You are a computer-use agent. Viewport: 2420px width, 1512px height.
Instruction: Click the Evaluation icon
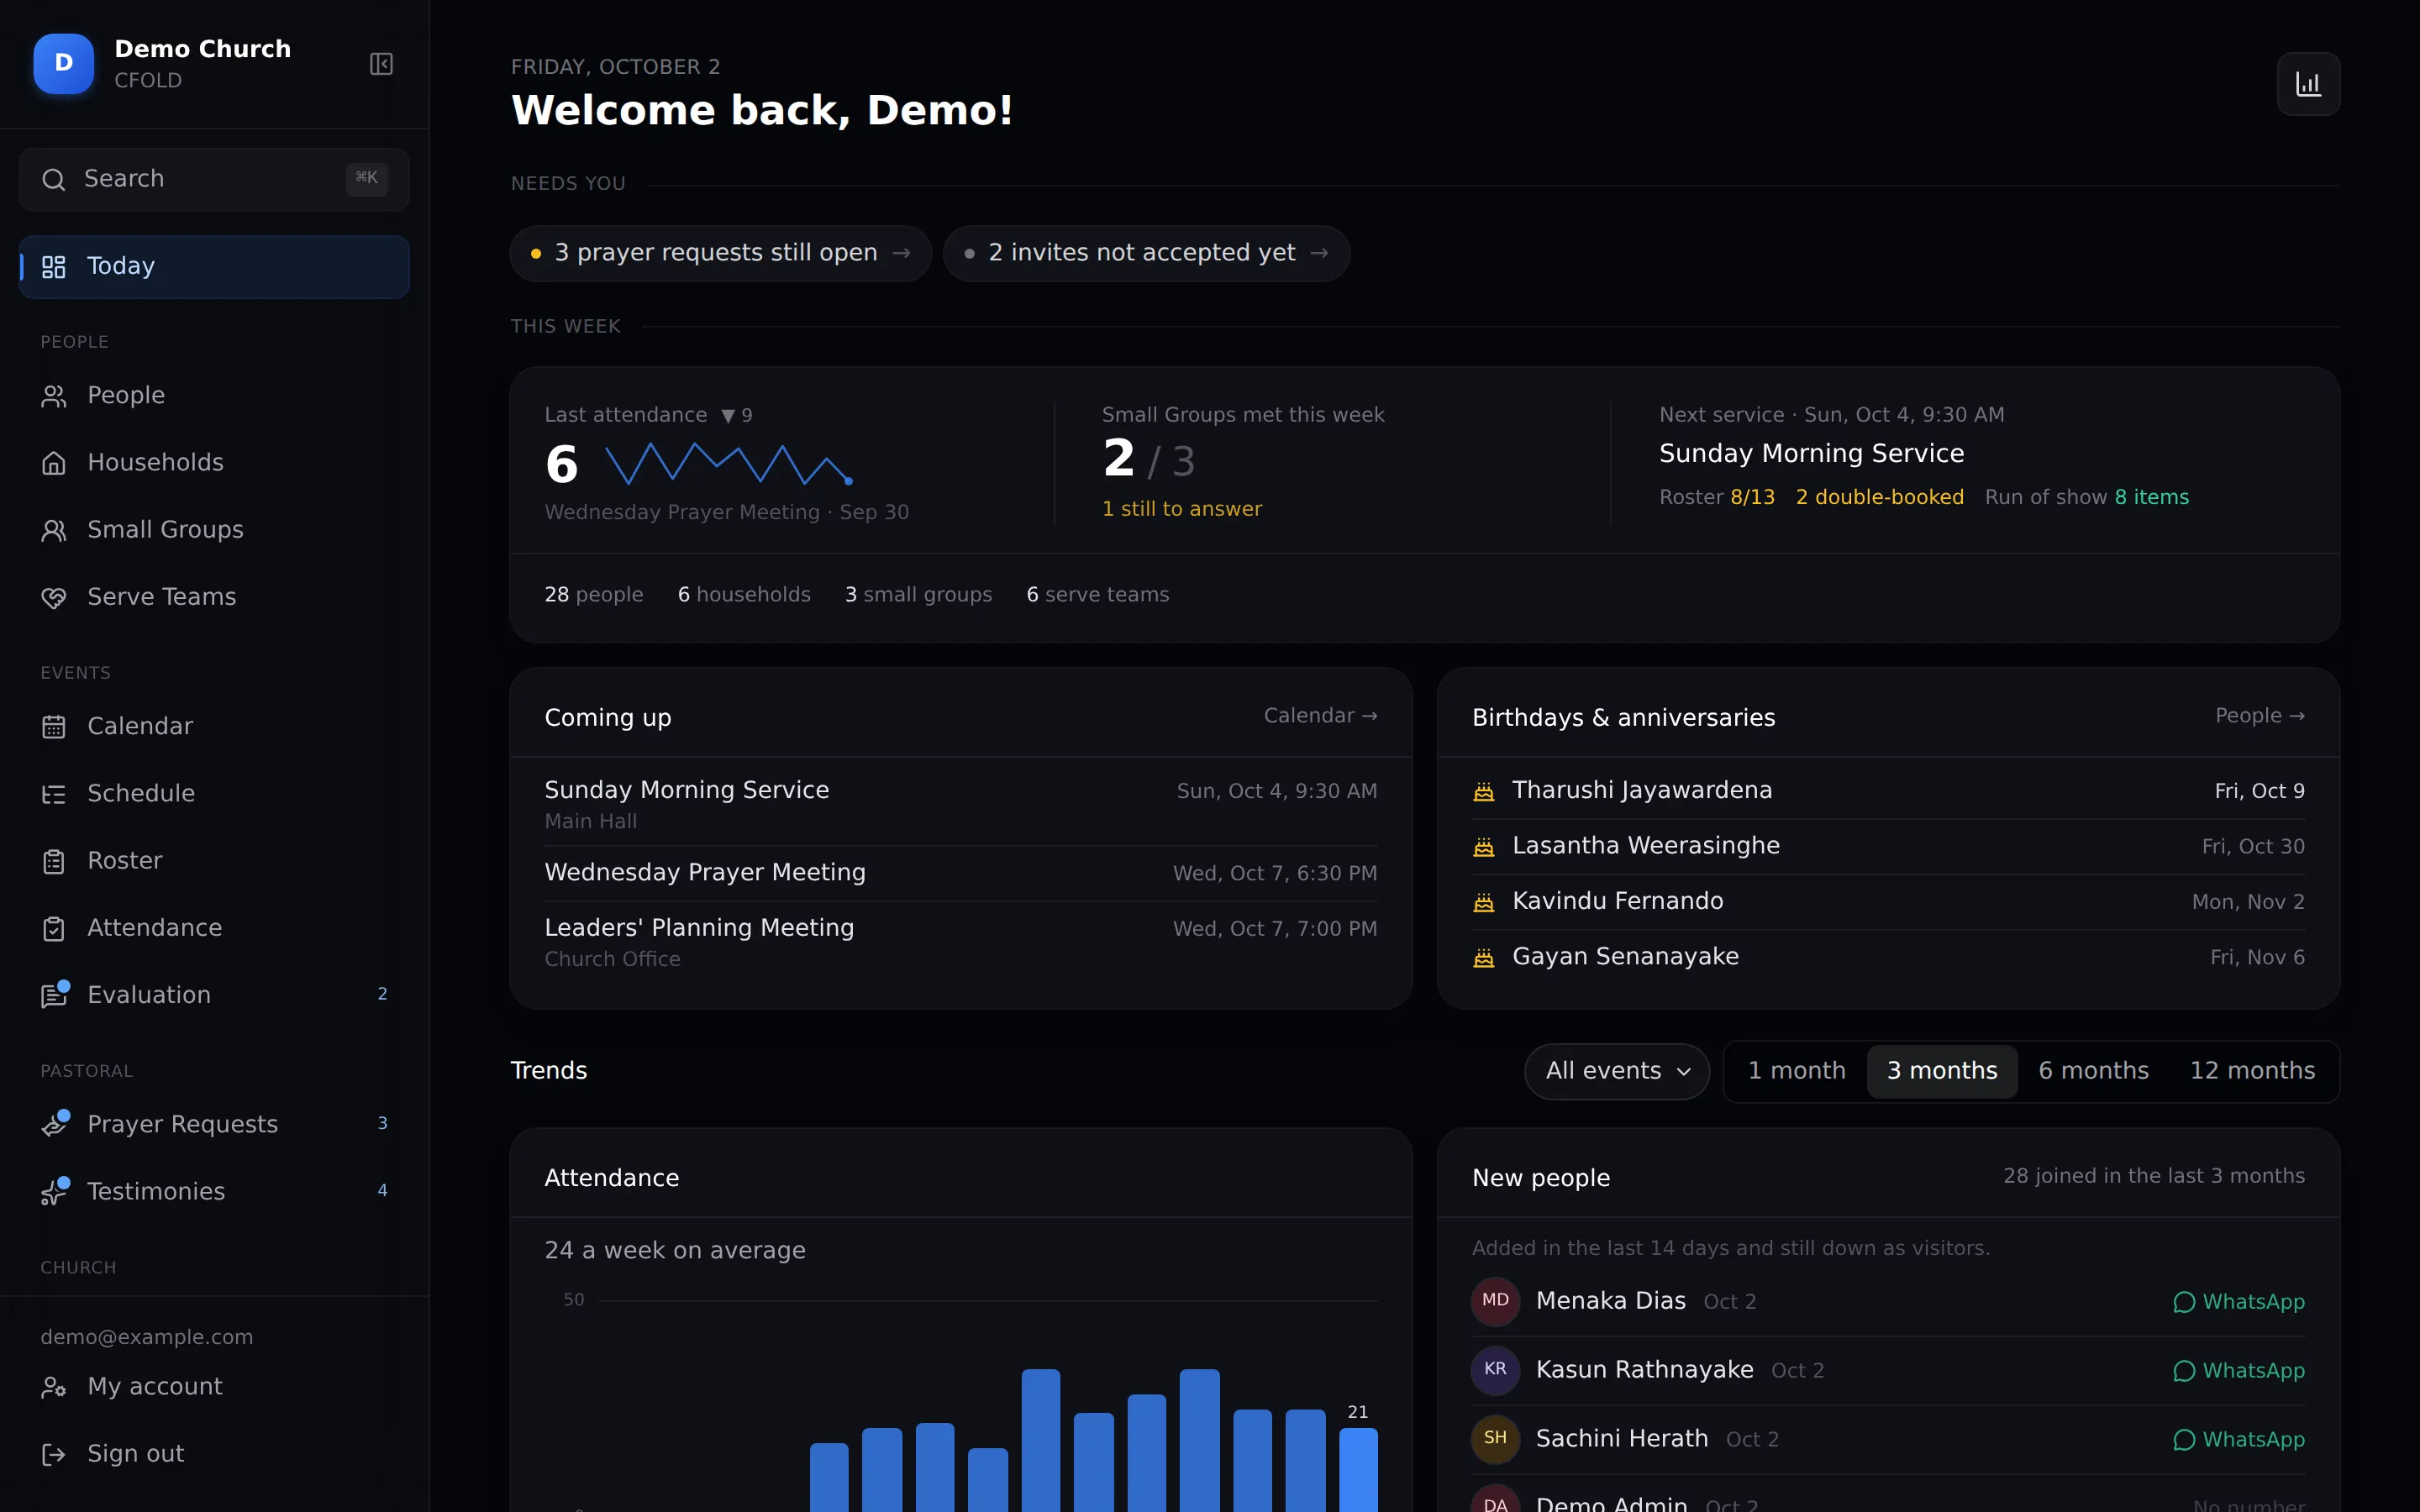[54, 995]
